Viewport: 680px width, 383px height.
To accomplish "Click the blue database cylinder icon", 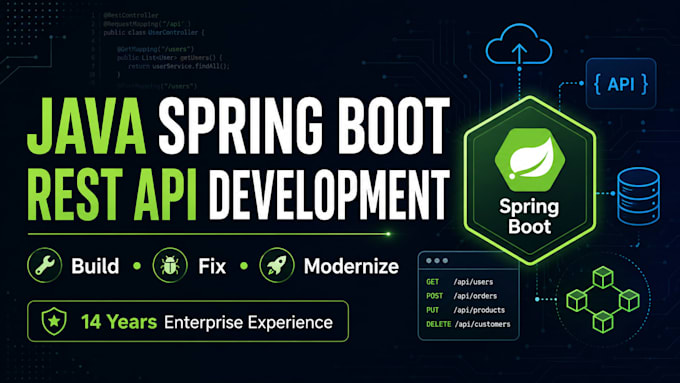I will [638, 196].
